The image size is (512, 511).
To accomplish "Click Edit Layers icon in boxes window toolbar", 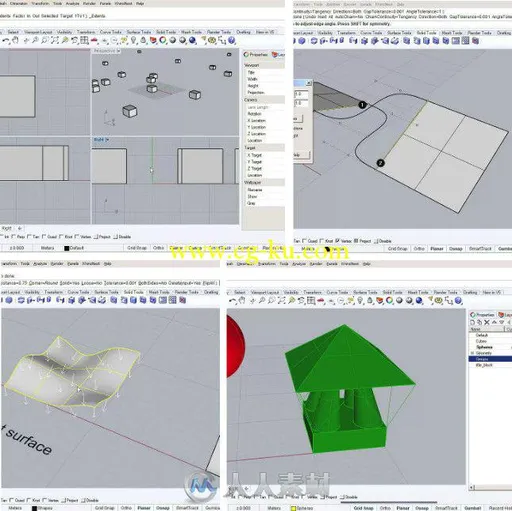I will pos(153,41).
